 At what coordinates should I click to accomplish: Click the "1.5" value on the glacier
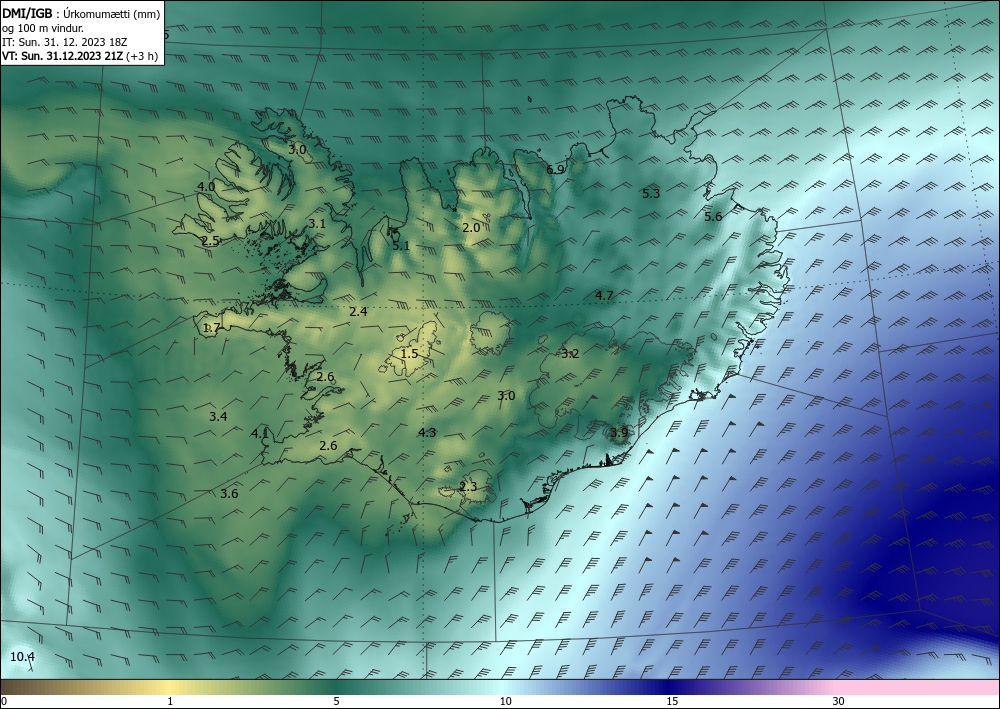tap(409, 354)
